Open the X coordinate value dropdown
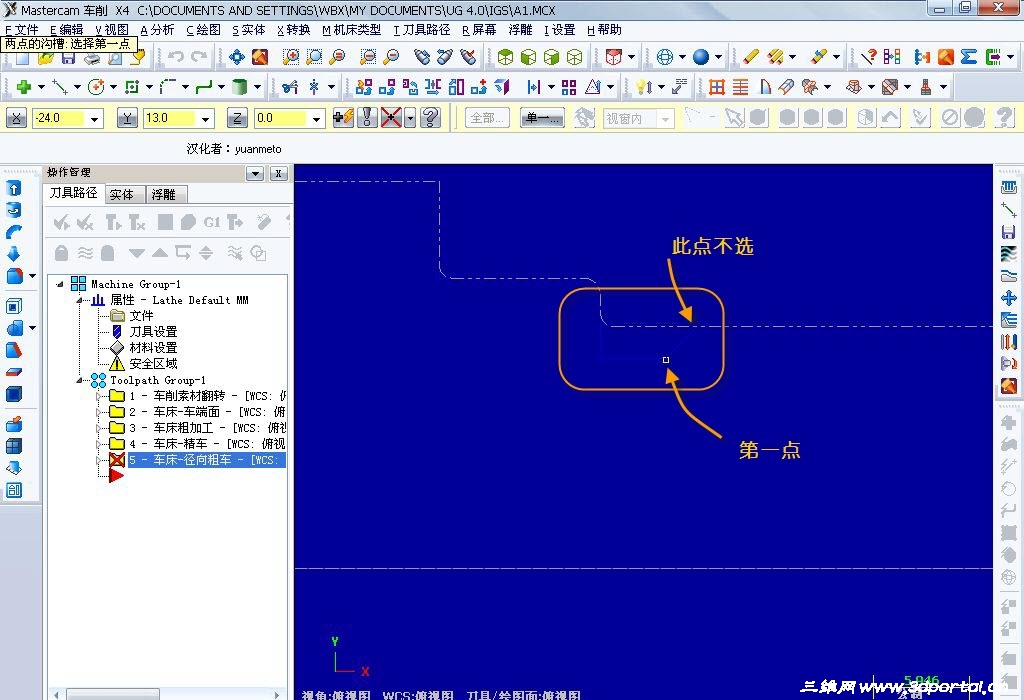Viewport: 1024px width, 700px height. point(95,119)
